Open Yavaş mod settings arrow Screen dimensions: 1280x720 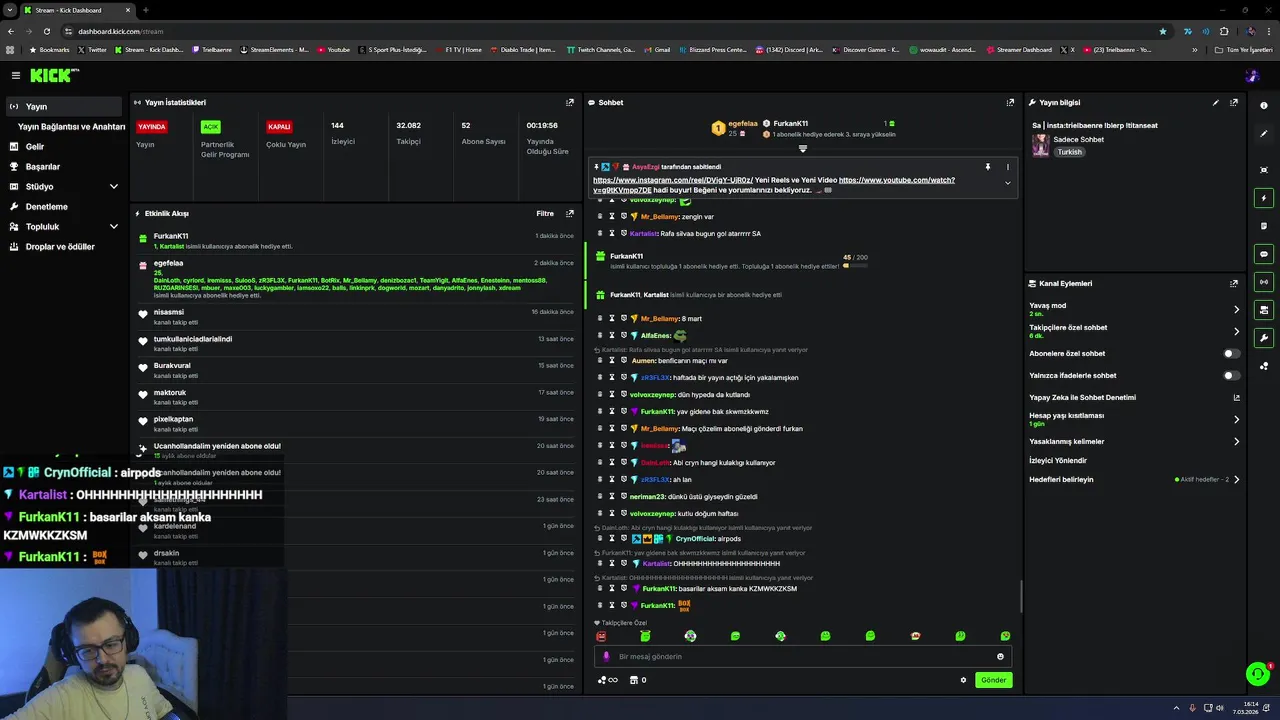tap(1236, 309)
